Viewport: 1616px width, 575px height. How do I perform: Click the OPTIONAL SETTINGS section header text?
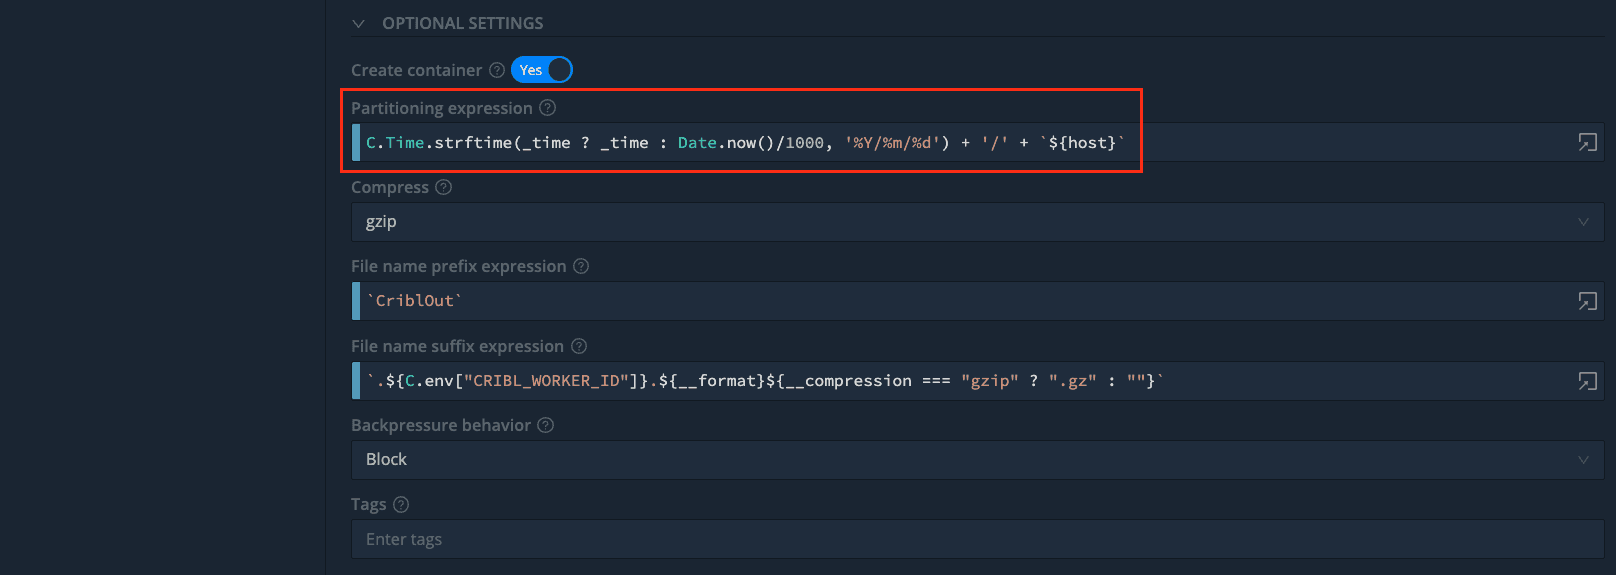coord(462,23)
